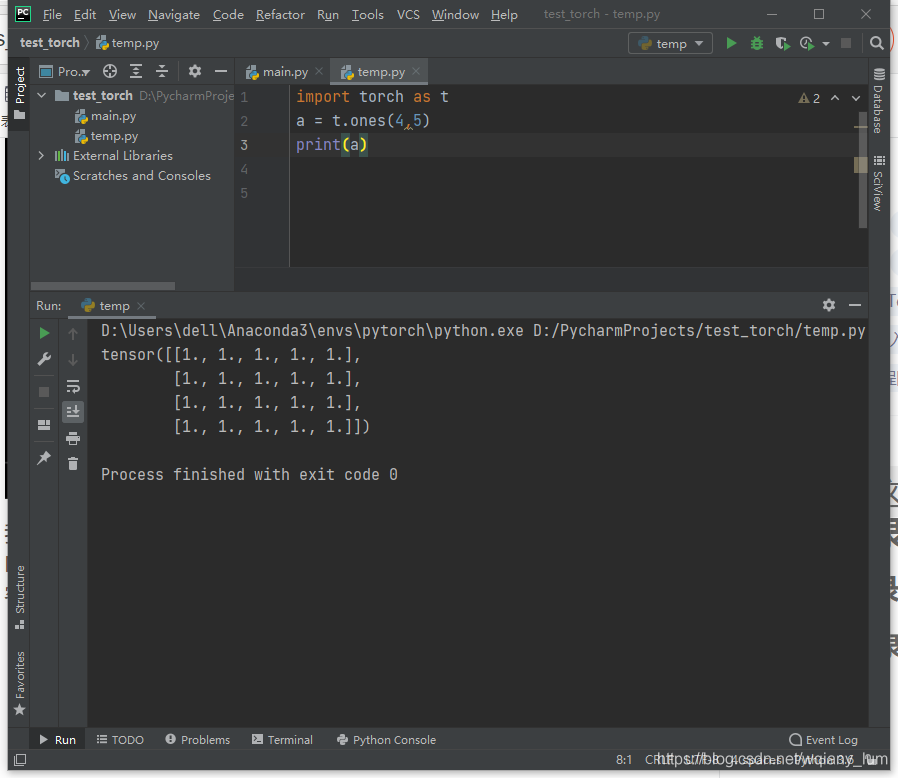Go to next highlighted error arrow

[856, 98]
